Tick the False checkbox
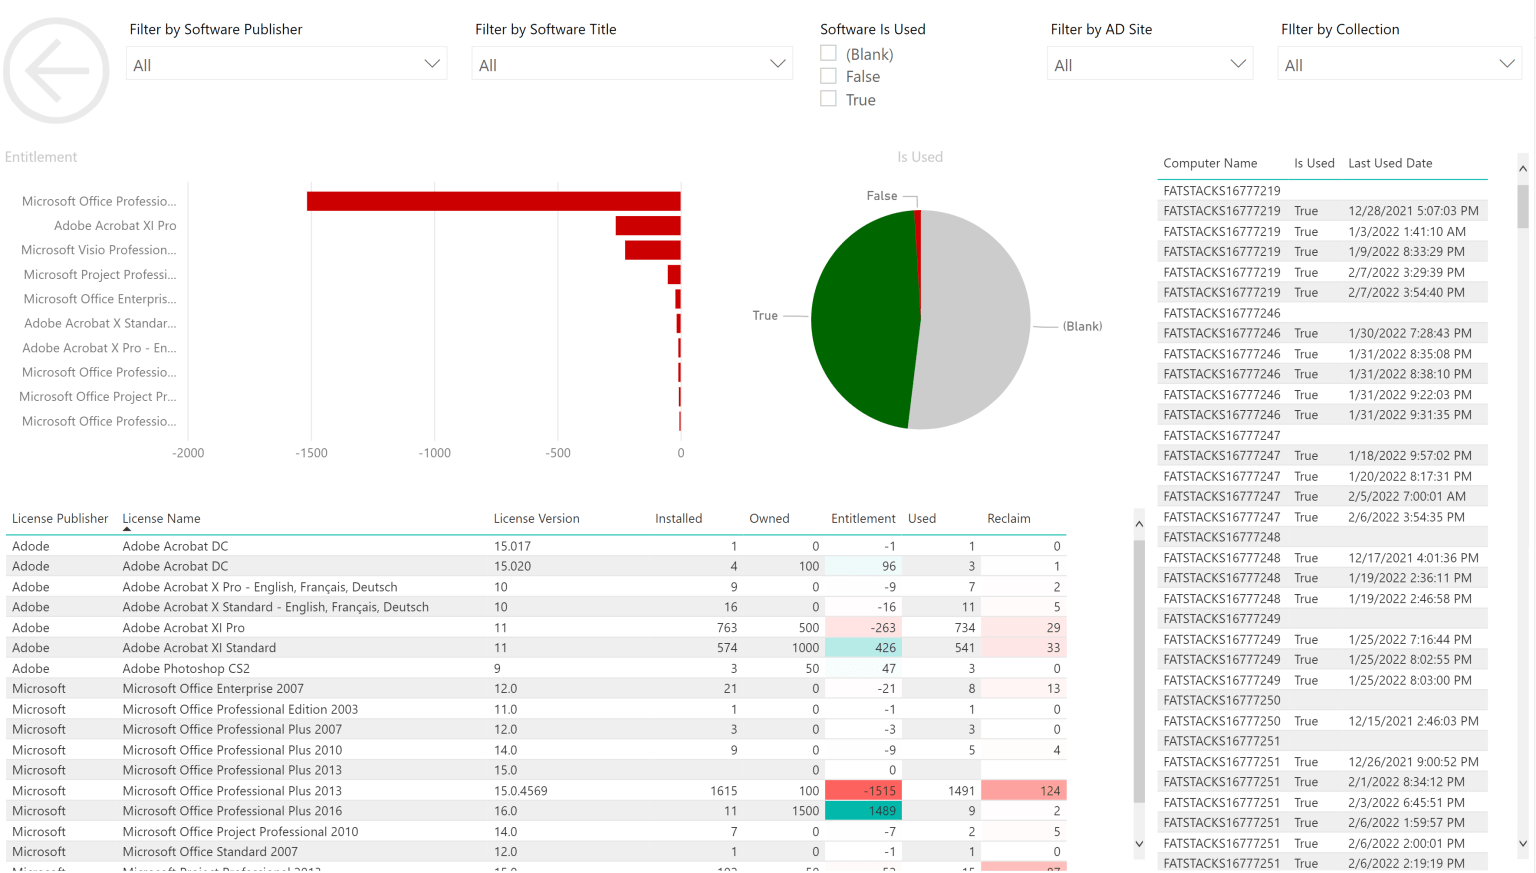Screen dimensions: 1536x873 tap(828, 77)
